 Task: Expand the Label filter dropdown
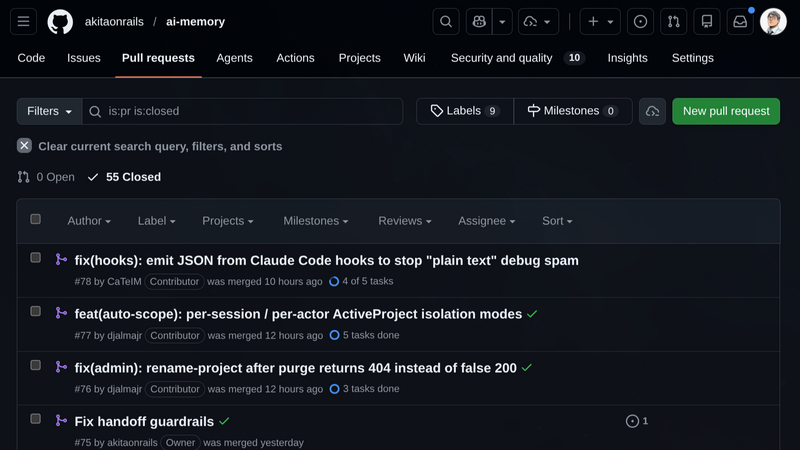pos(157,221)
